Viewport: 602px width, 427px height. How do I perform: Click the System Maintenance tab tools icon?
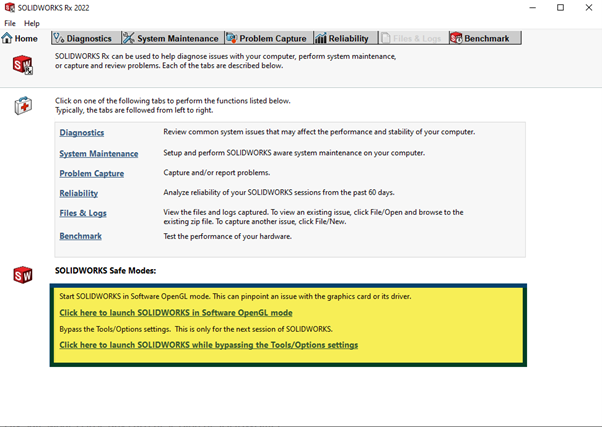(x=128, y=39)
